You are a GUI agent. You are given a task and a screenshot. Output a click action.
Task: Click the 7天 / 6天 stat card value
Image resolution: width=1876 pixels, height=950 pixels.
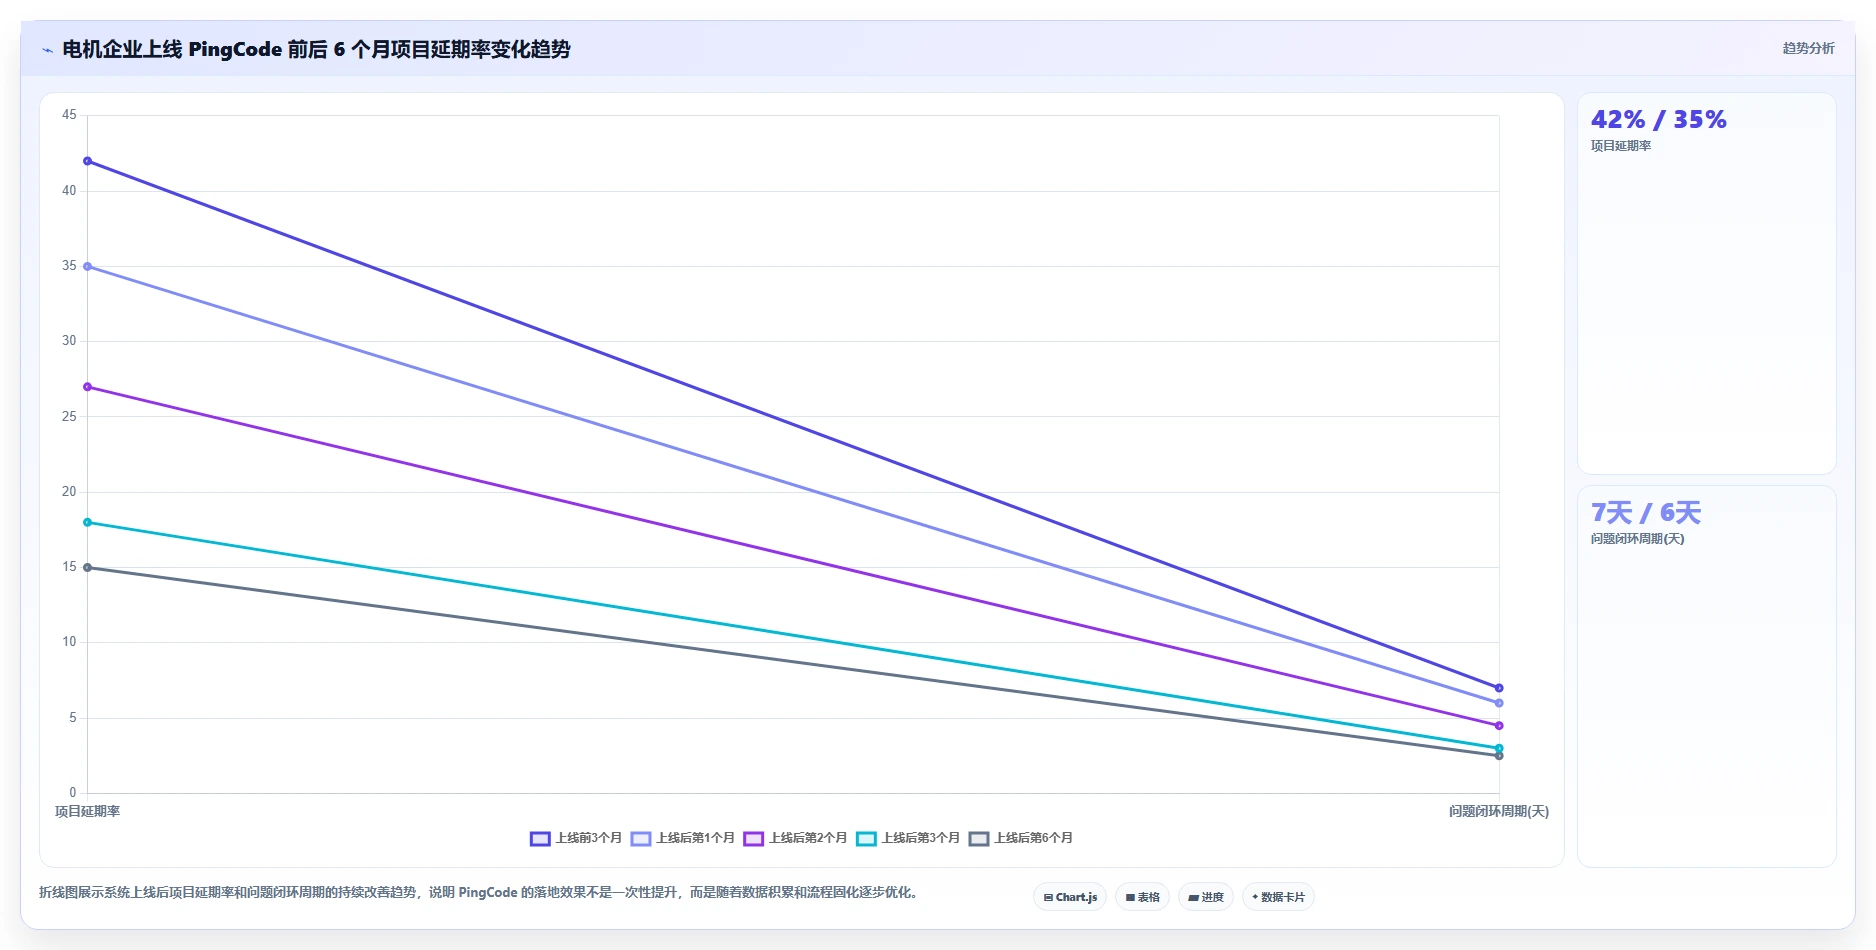click(1645, 513)
